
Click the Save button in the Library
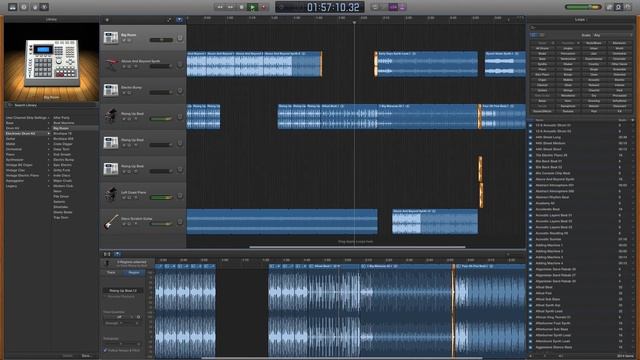86,356
